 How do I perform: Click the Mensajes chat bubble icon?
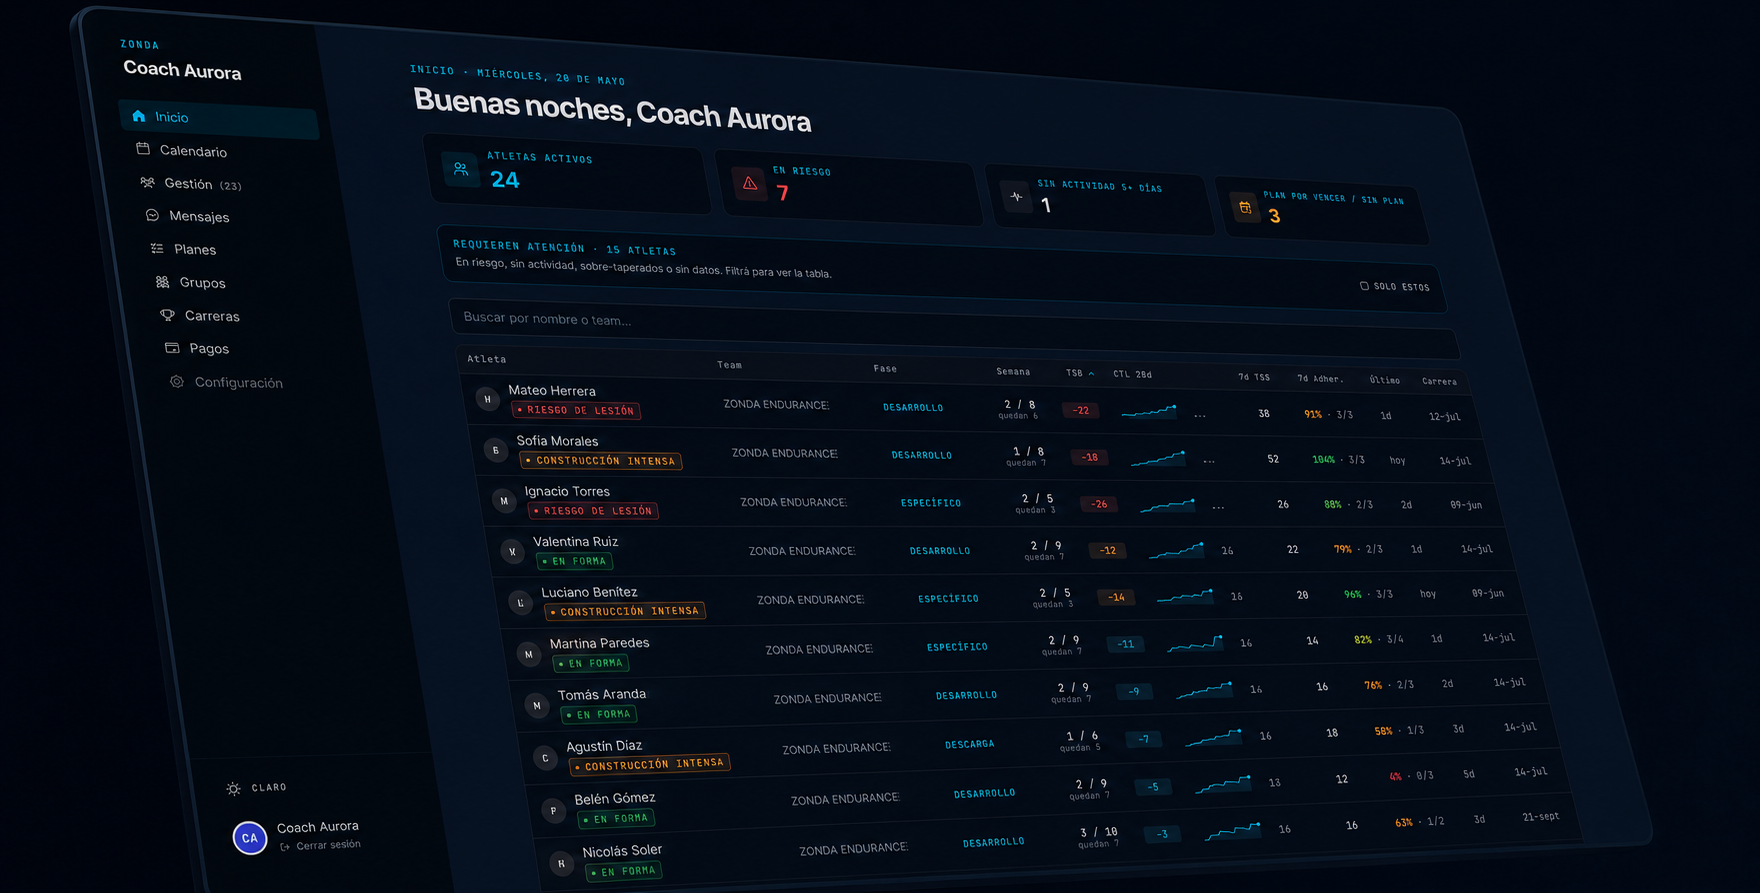tap(152, 215)
